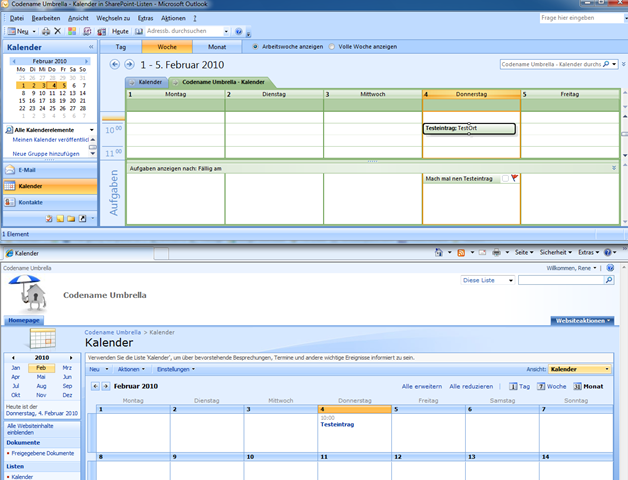Open the Diese Liste scope dropdown

click(487, 280)
